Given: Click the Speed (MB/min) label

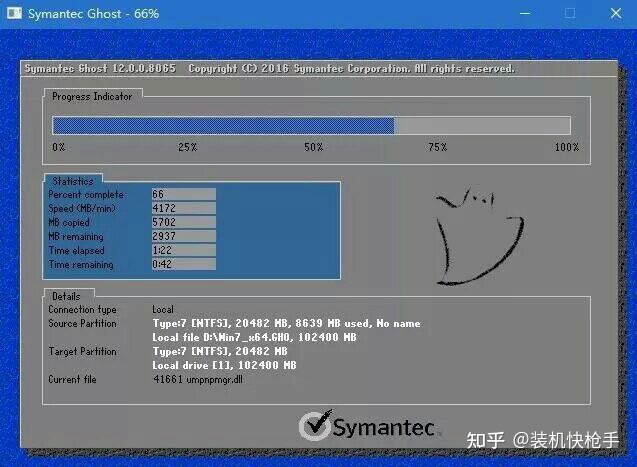Looking at the screenshot, I should (x=82, y=209).
